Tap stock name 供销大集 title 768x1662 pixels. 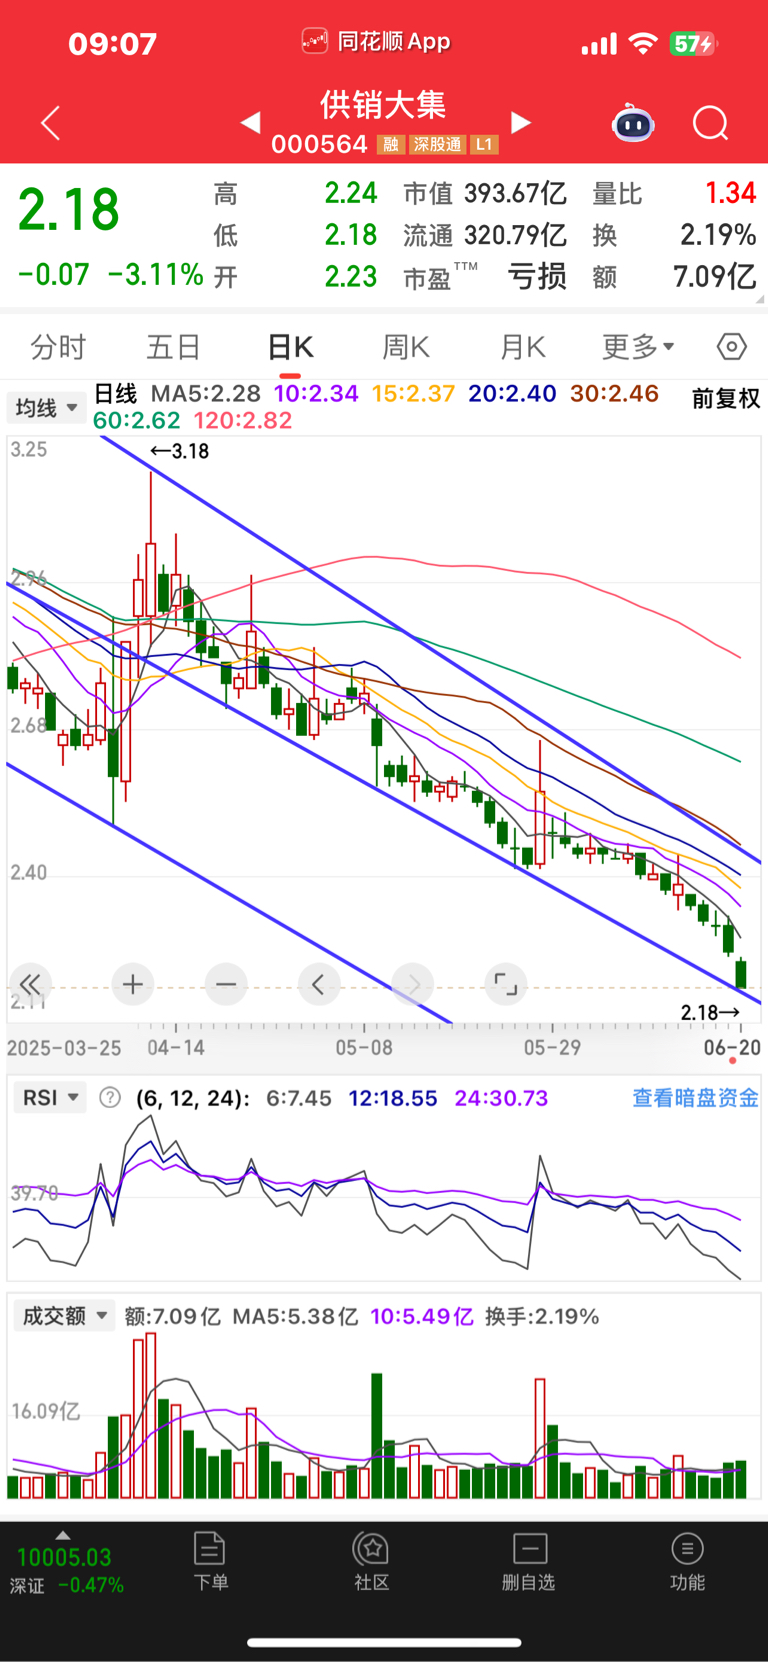point(383,104)
